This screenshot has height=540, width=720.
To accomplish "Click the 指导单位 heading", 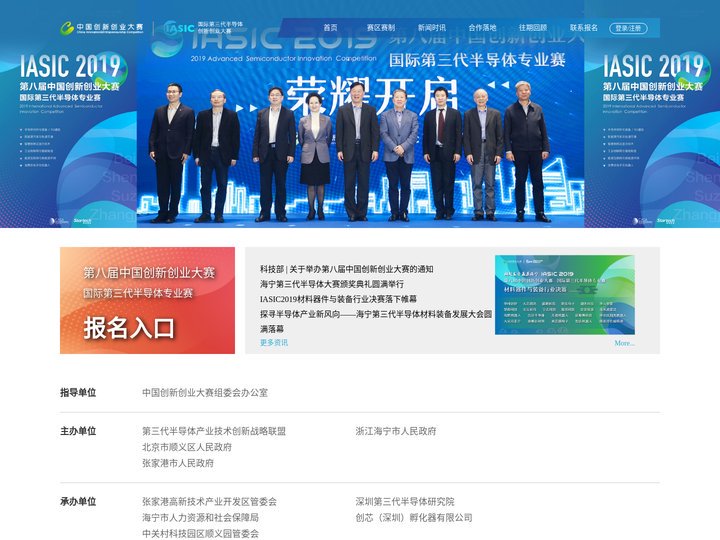I will 78,393.
